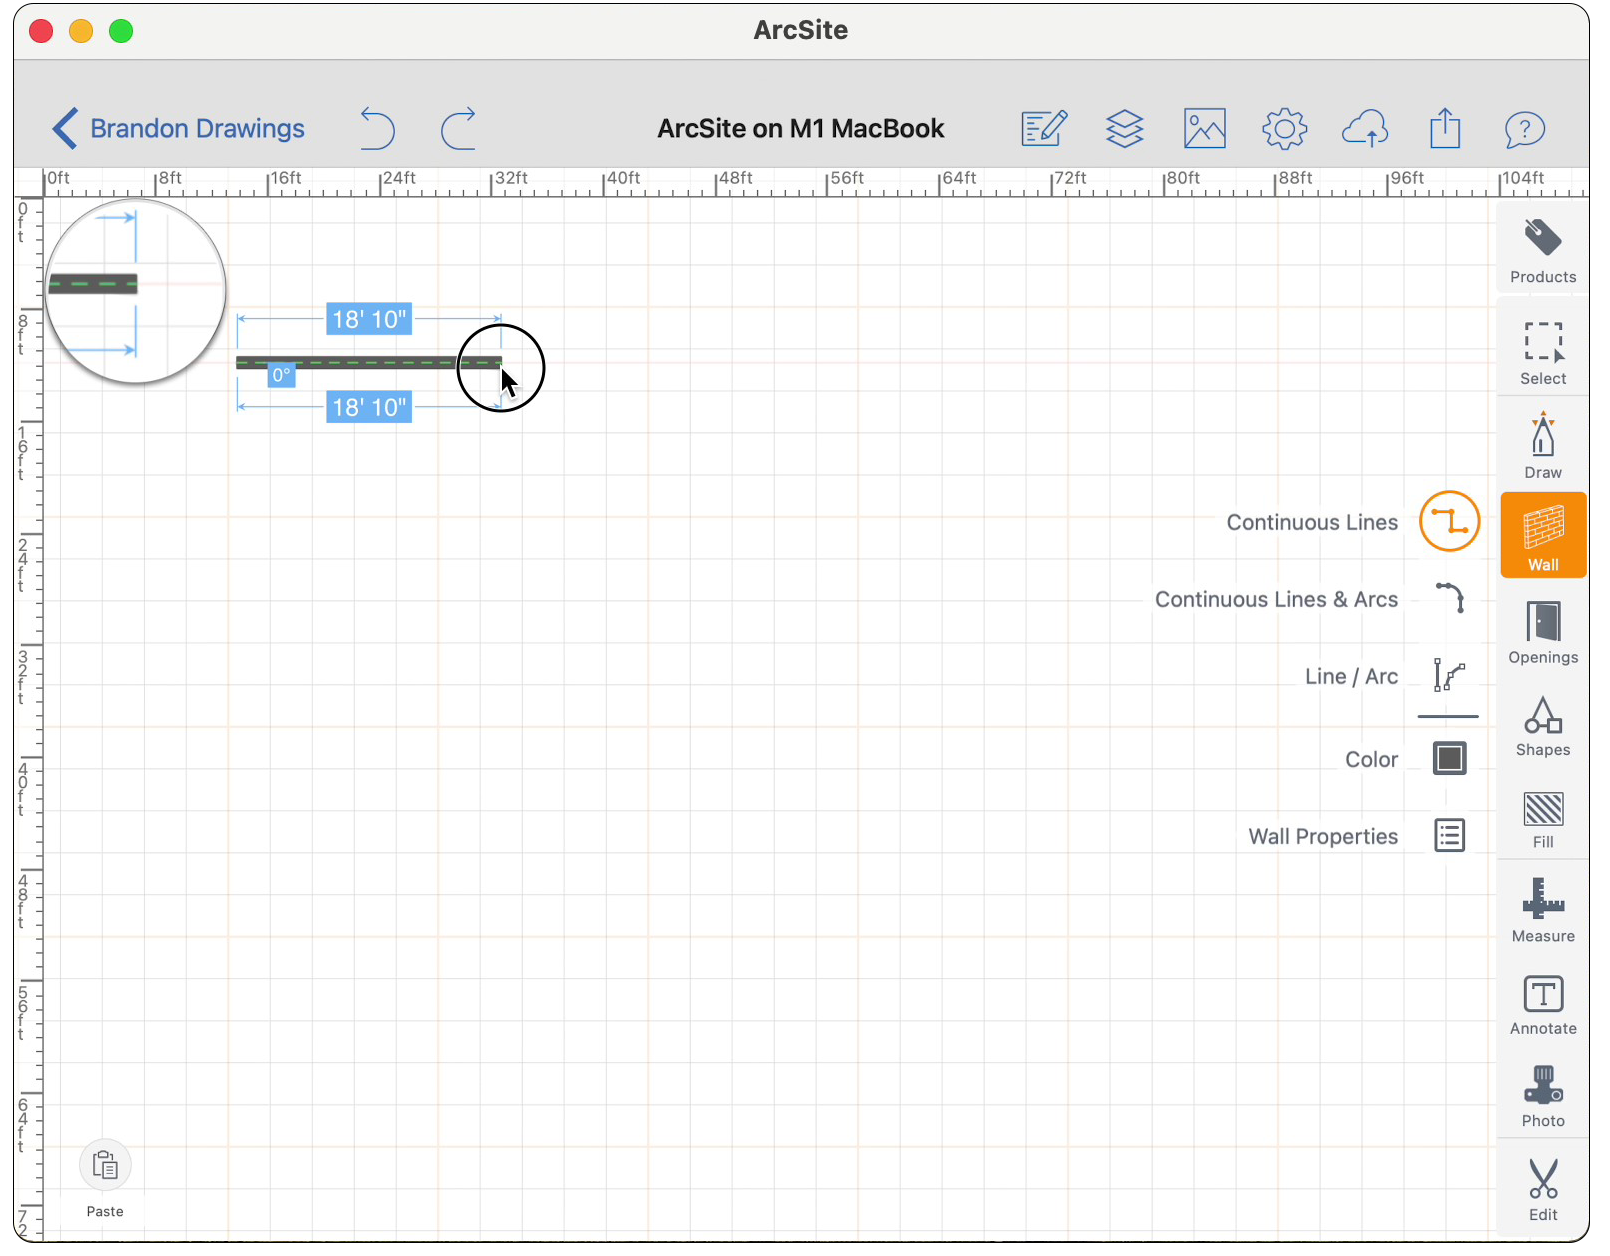
Task: Click the Color text label
Action: pyautogui.click(x=1371, y=760)
